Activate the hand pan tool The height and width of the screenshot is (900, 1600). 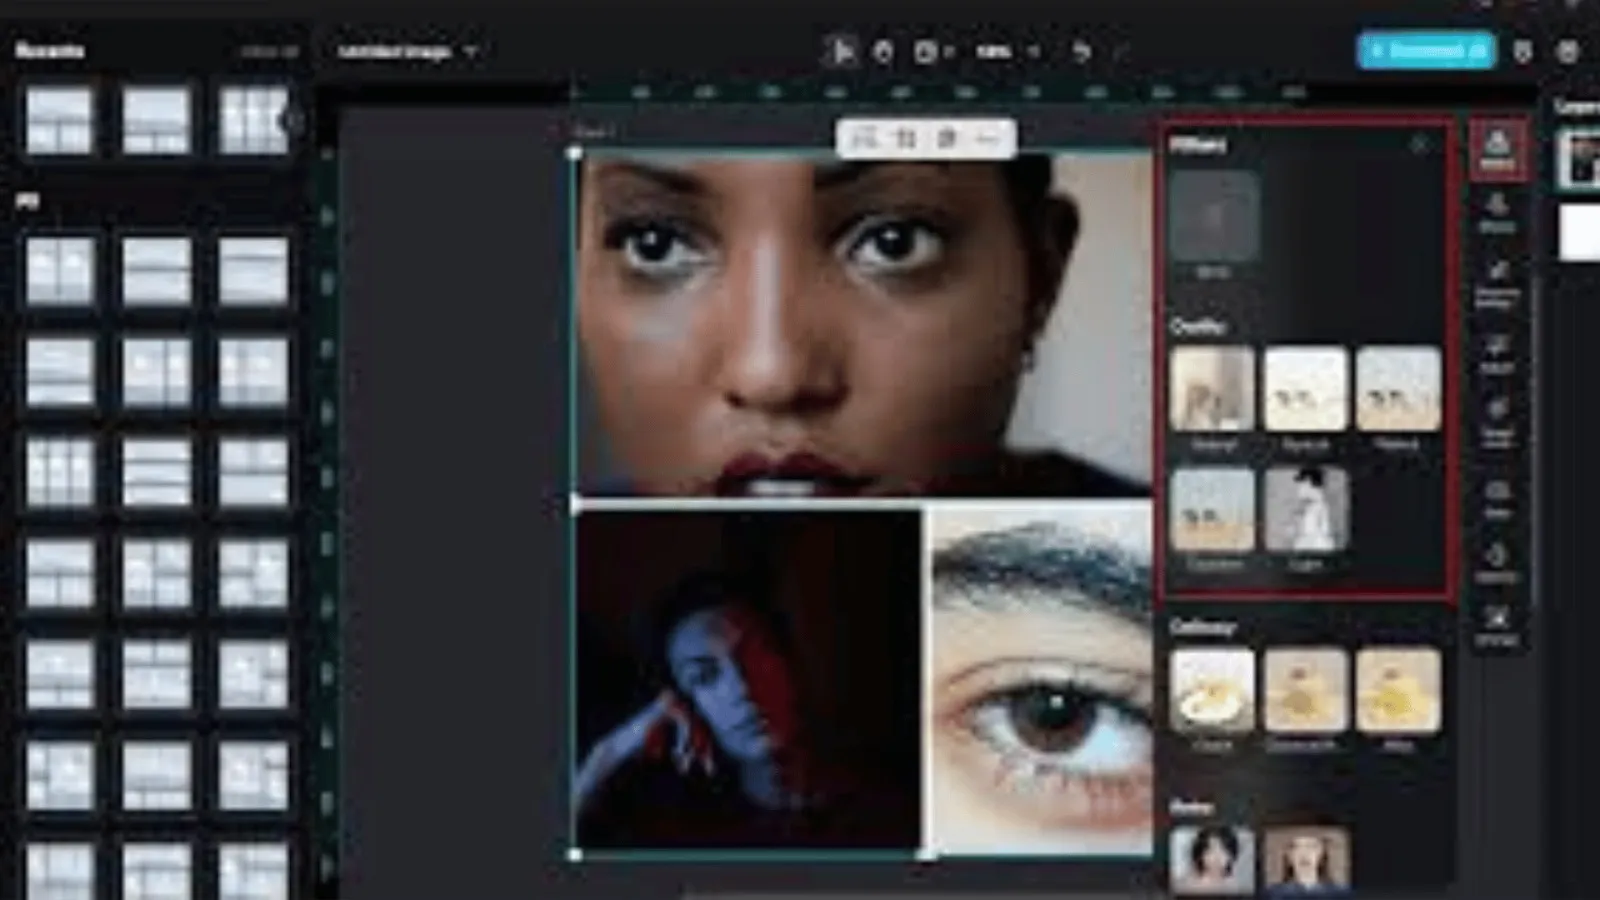884,51
